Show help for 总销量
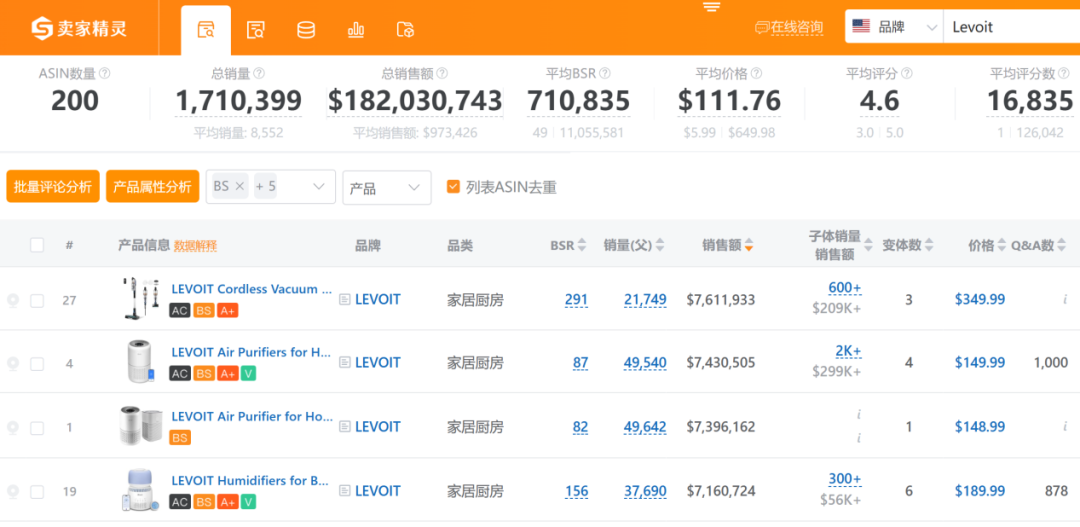The image size is (1080, 527). 259,73
